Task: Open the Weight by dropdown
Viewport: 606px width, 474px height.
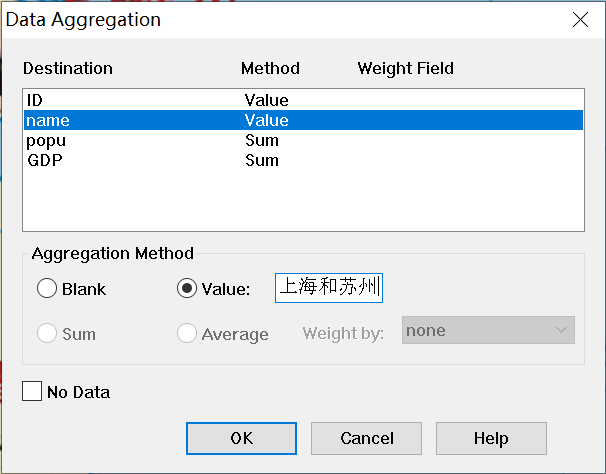Action: coord(488,331)
